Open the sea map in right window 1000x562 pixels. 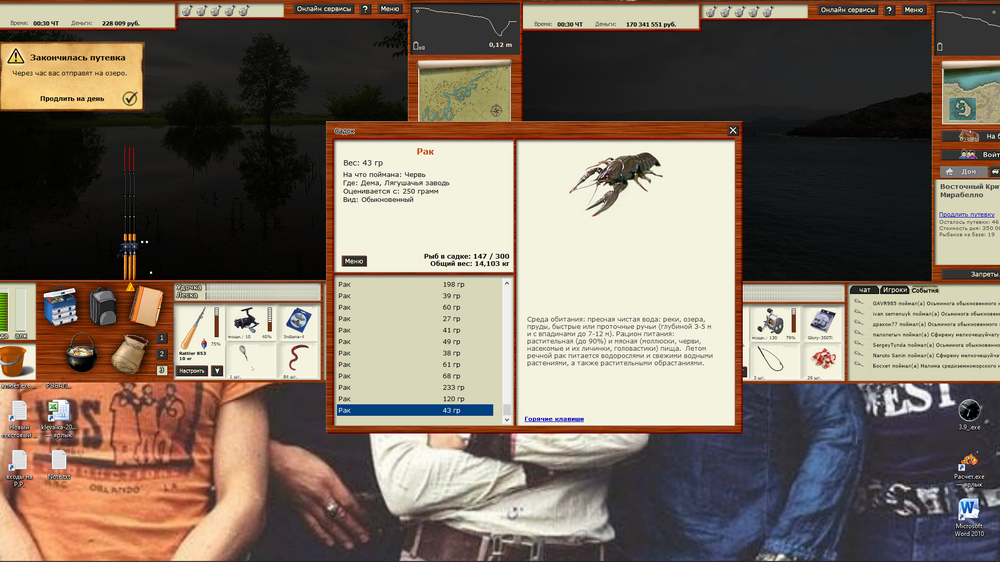click(x=971, y=94)
